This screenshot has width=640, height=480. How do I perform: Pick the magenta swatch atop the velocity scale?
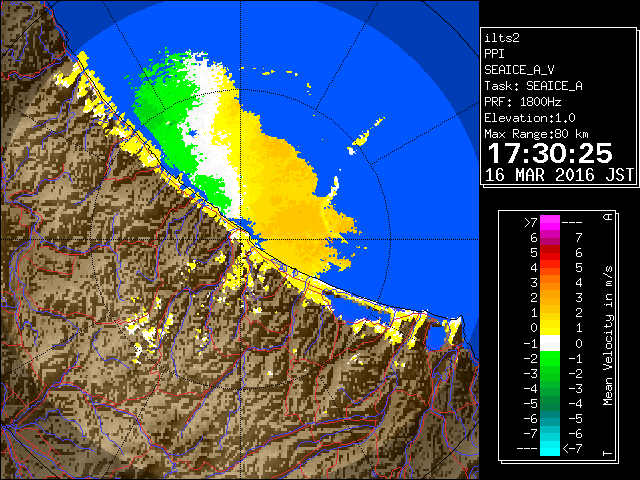pyautogui.click(x=550, y=222)
